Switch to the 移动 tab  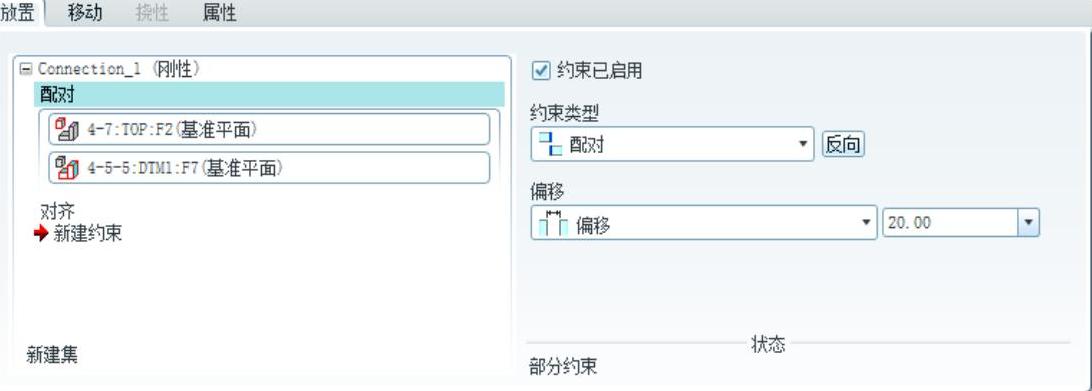point(85,12)
